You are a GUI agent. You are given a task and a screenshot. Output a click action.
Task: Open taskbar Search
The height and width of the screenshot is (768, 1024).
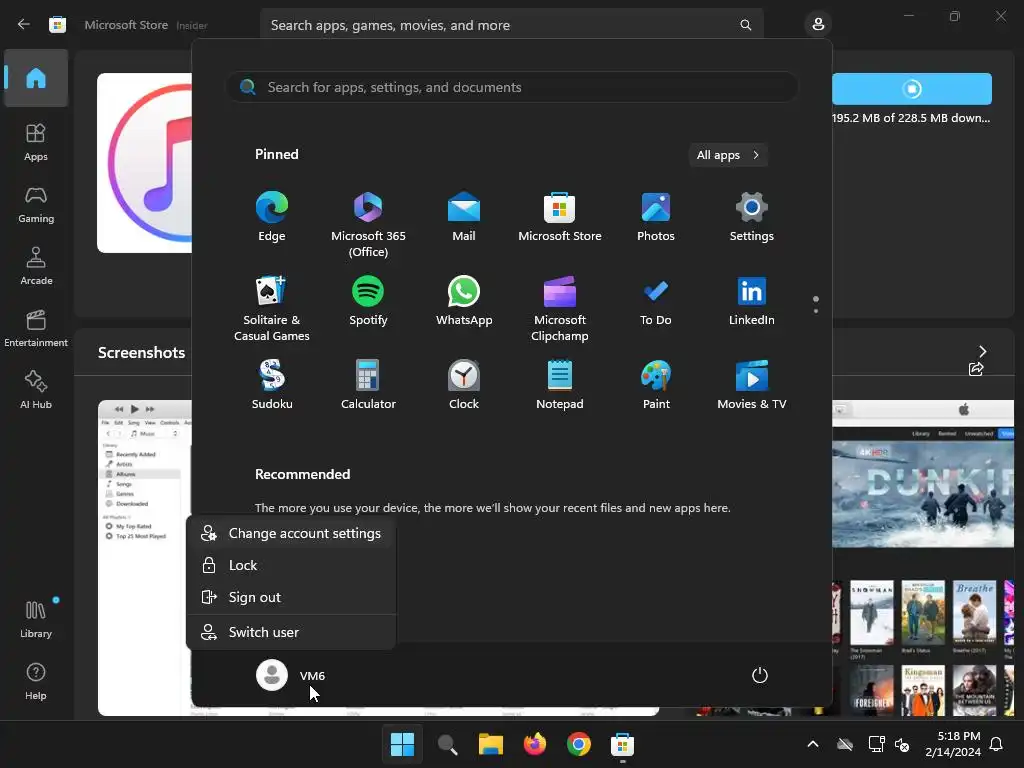pyautogui.click(x=447, y=744)
